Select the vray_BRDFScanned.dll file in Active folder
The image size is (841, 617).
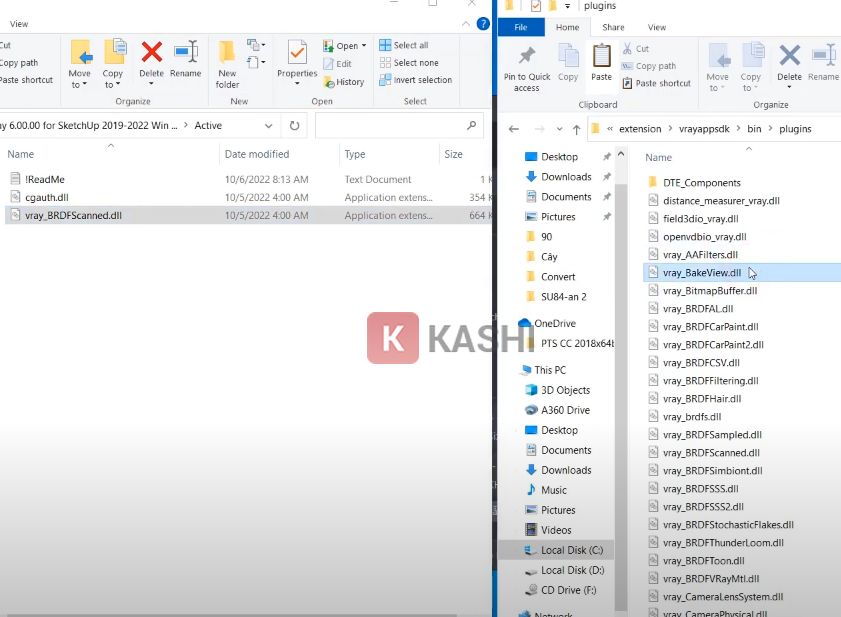[73, 215]
